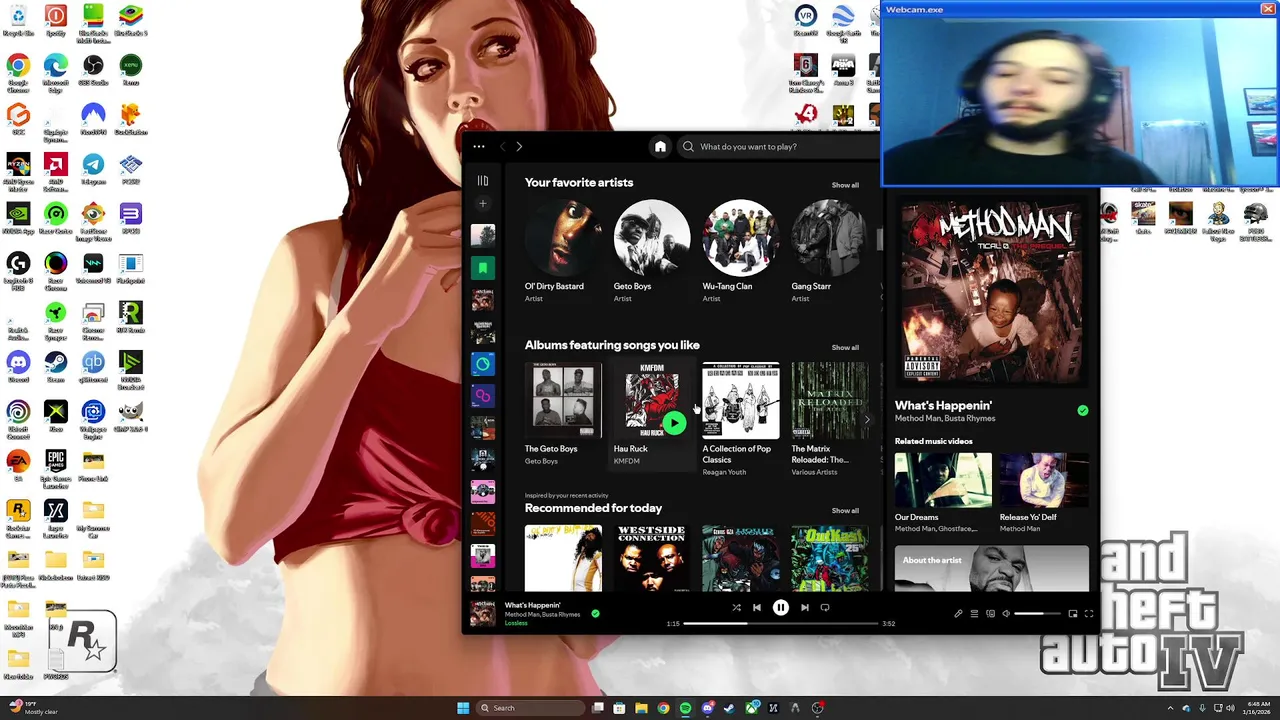Open Recycle Bin on the desktop

pyautogui.click(x=18, y=21)
